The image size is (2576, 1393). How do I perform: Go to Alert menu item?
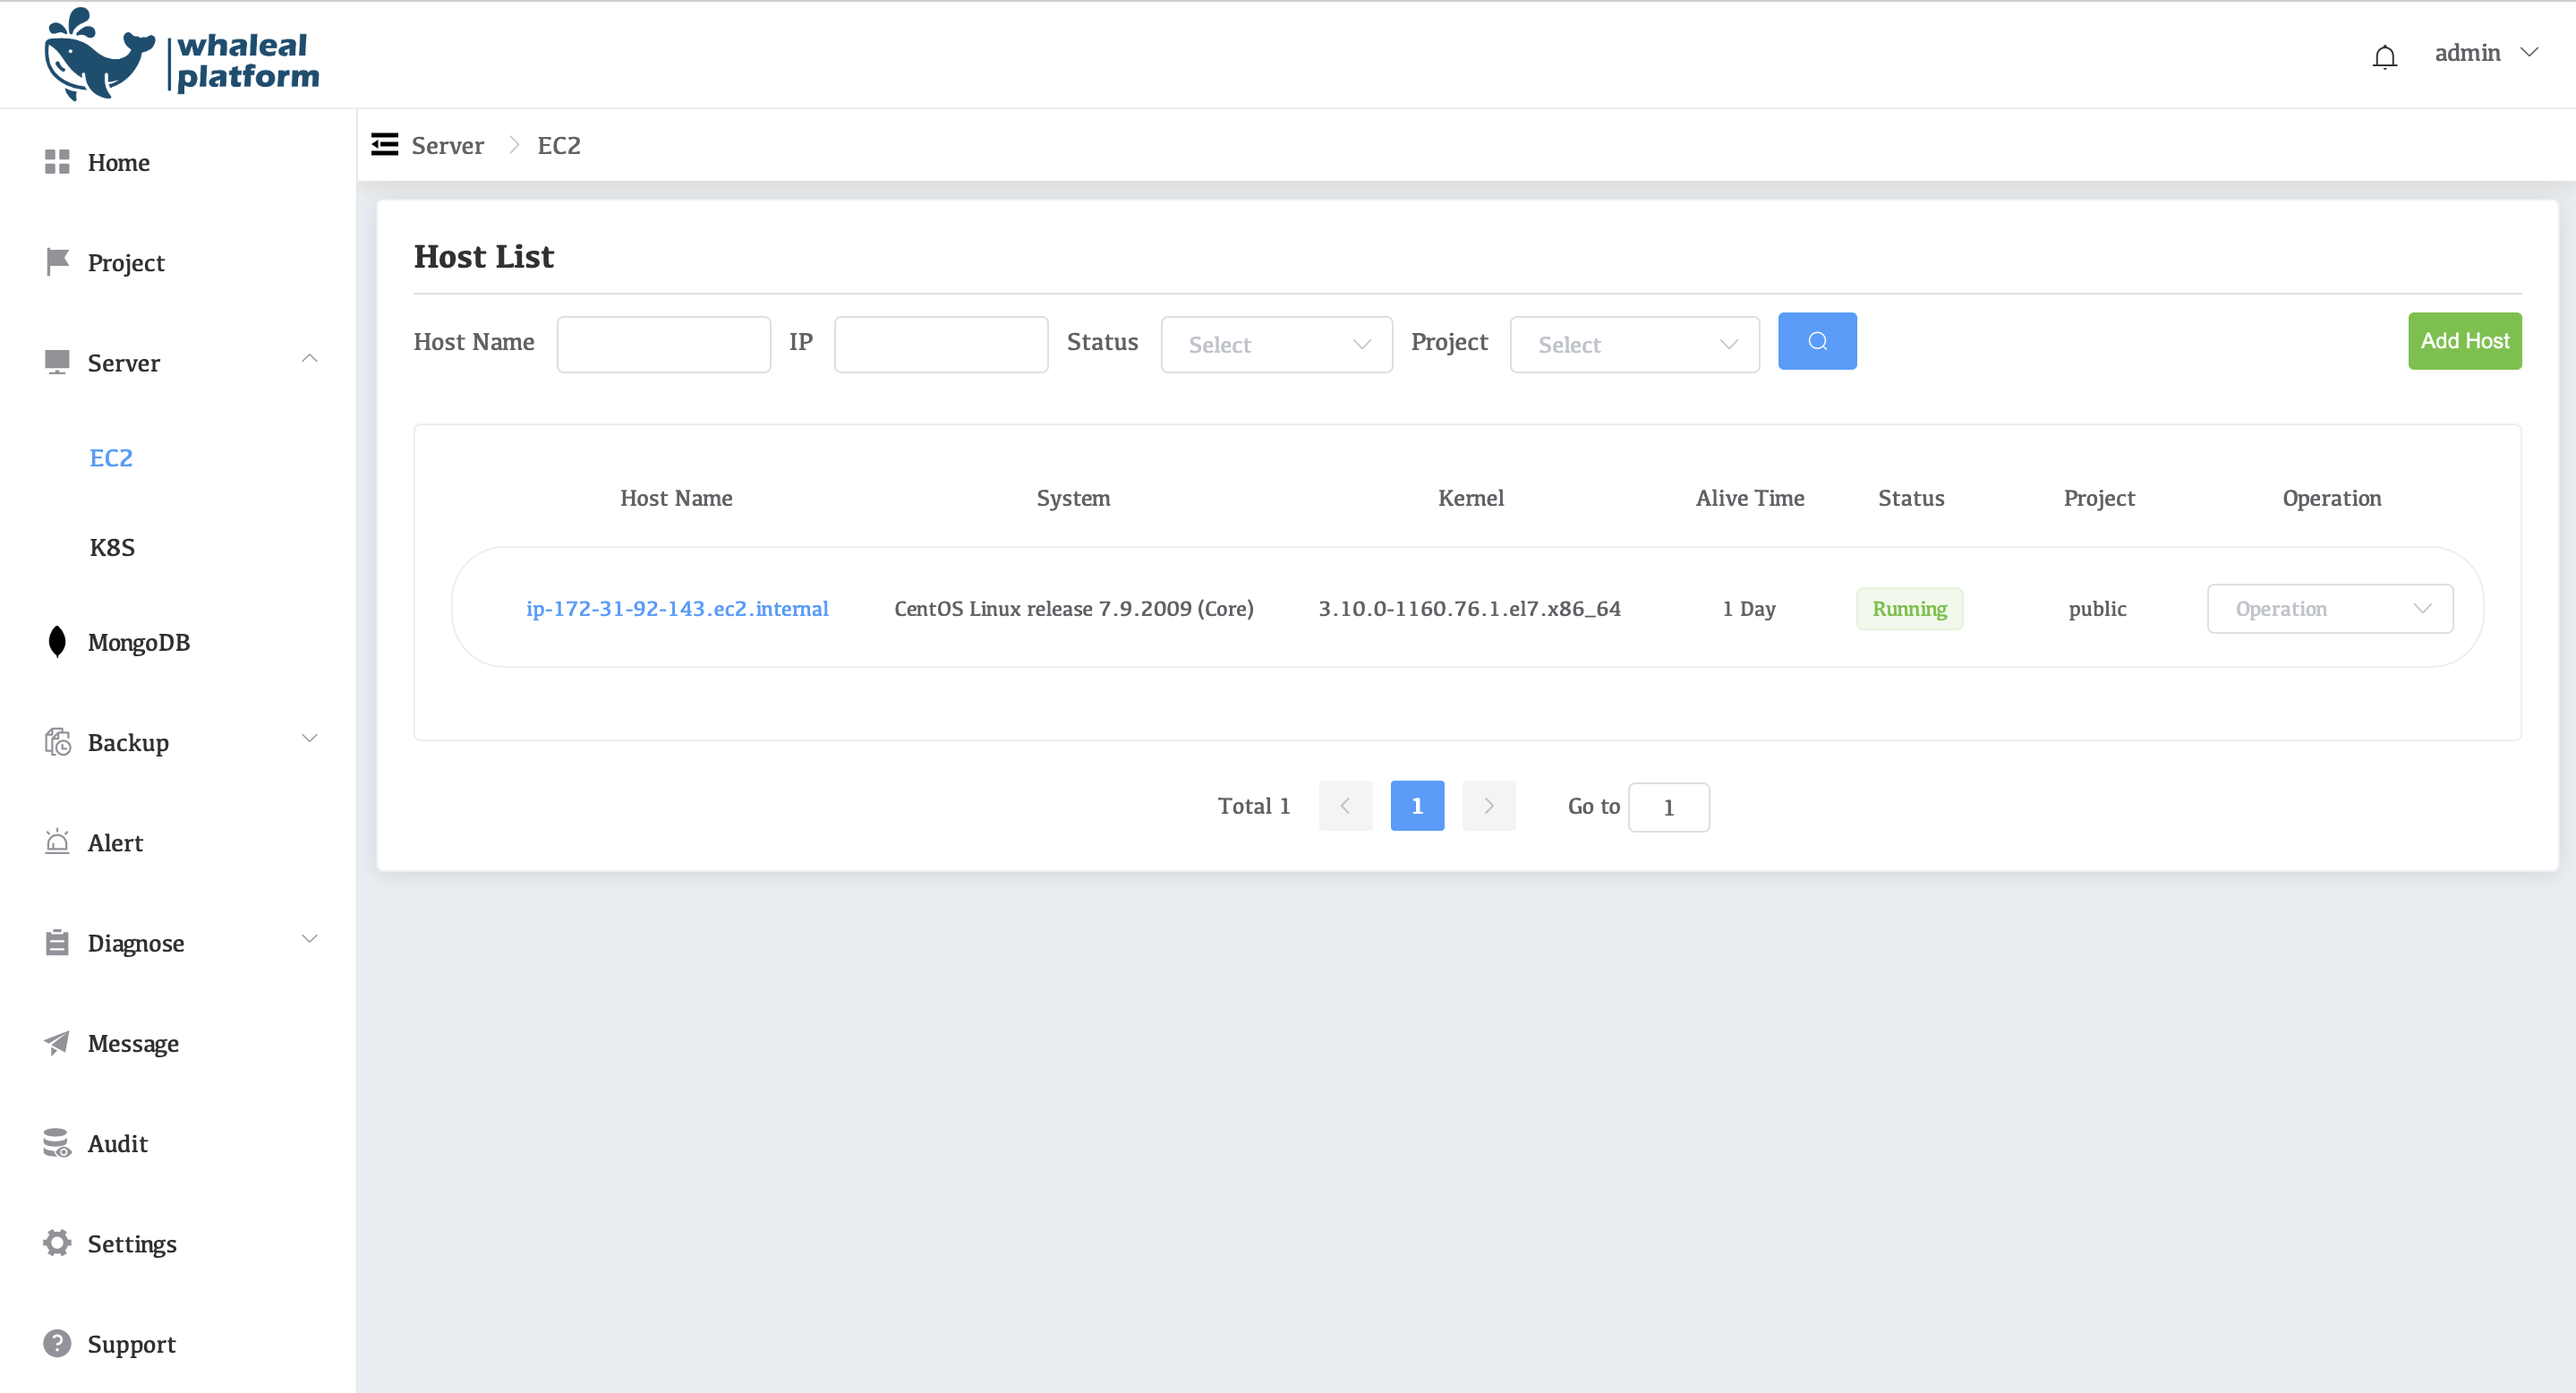pos(115,843)
